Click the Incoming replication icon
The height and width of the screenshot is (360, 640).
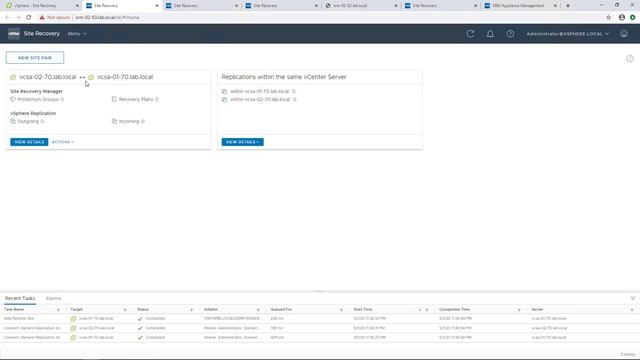(x=114, y=121)
